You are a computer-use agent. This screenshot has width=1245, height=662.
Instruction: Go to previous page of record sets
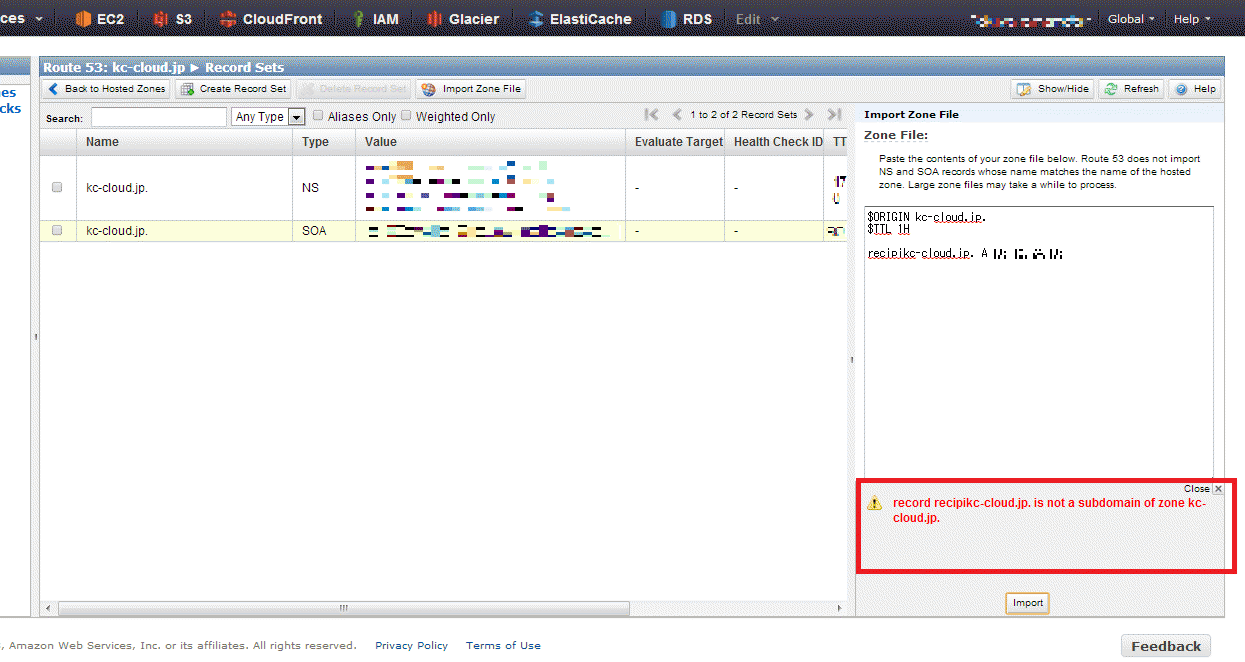677,115
